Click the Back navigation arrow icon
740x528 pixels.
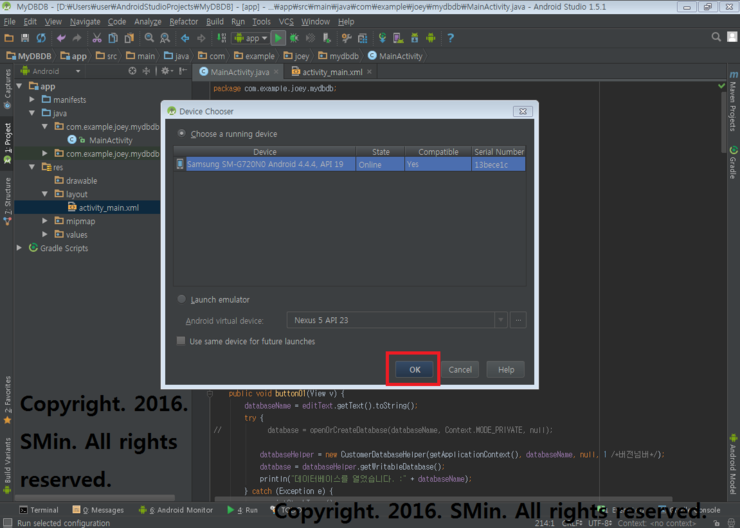click(x=185, y=38)
